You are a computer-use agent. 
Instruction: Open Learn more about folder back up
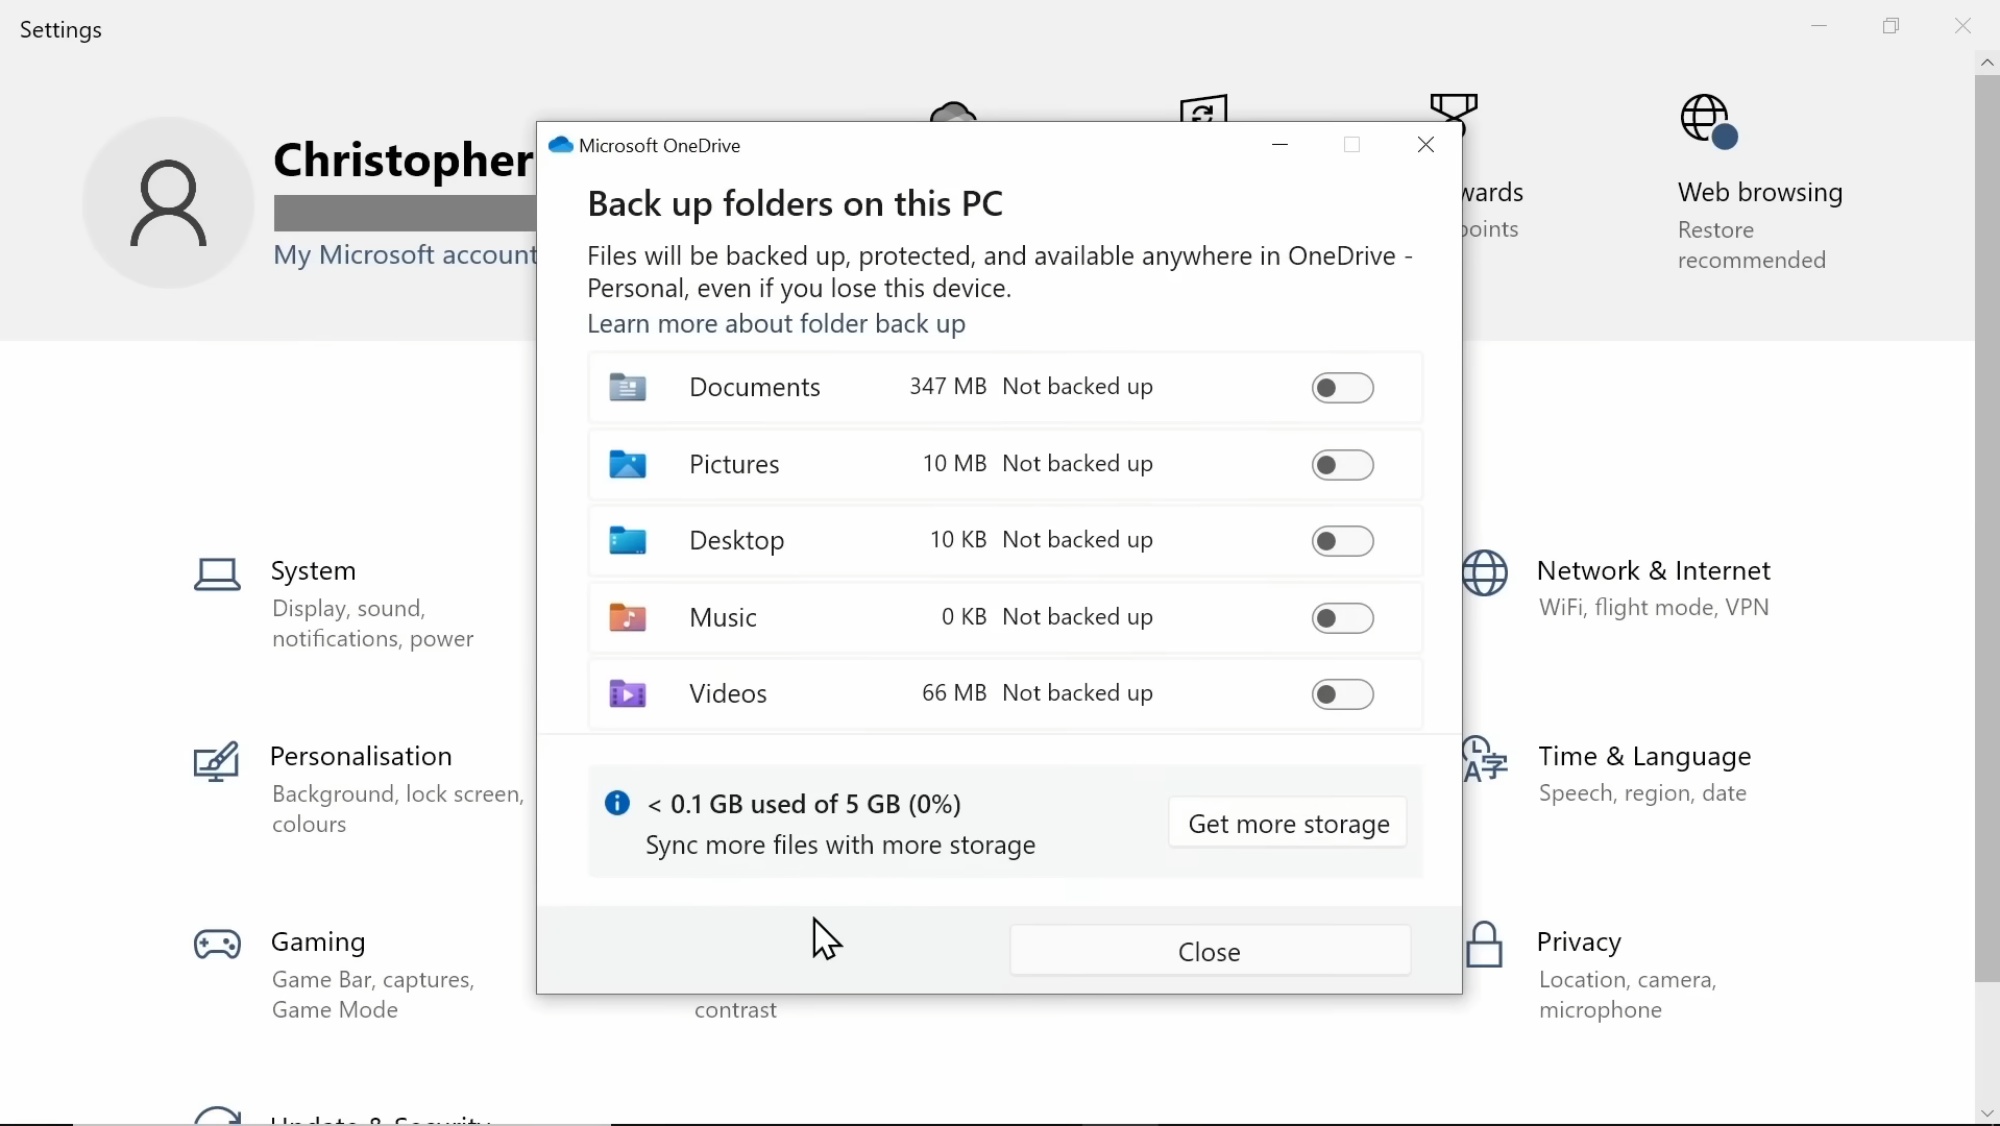pos(776,324)
